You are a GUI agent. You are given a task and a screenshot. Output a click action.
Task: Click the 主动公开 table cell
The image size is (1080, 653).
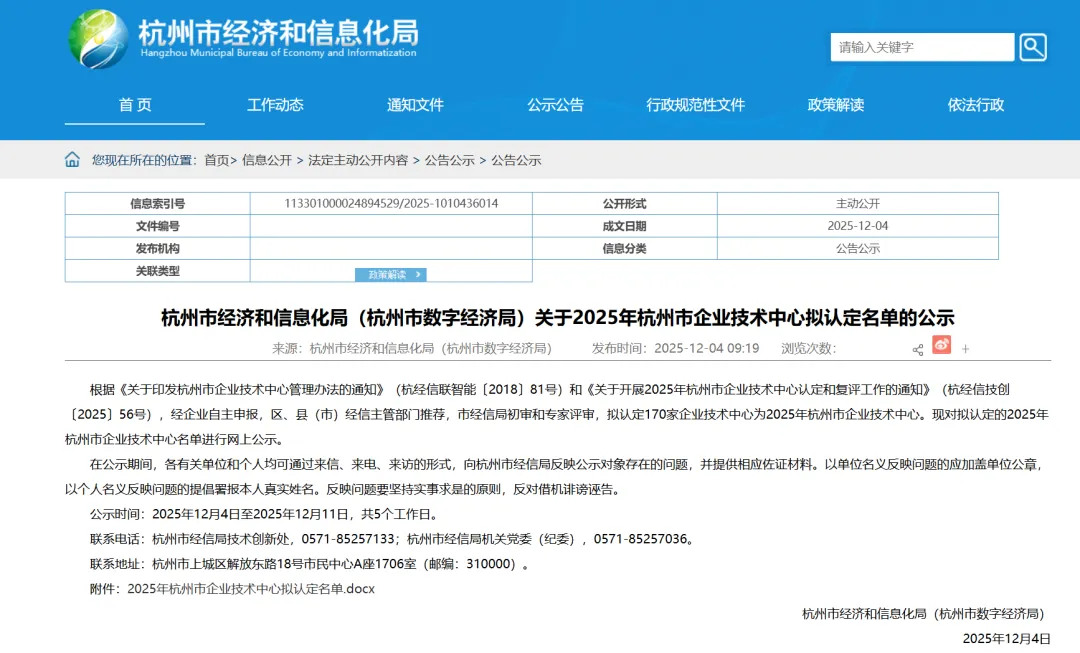pyautogui.click(x=858, y=204)
